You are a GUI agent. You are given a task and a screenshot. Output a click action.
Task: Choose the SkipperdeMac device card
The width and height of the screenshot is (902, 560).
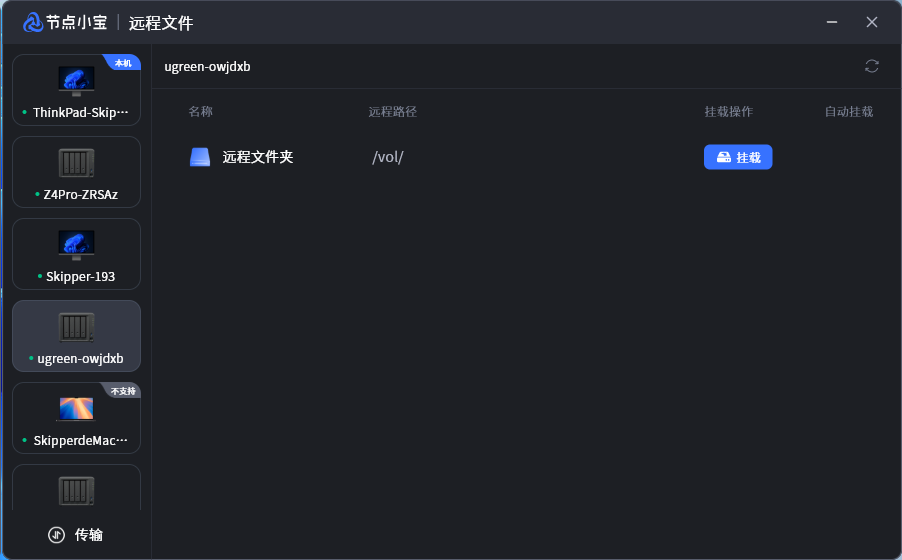tap(76, 418)
